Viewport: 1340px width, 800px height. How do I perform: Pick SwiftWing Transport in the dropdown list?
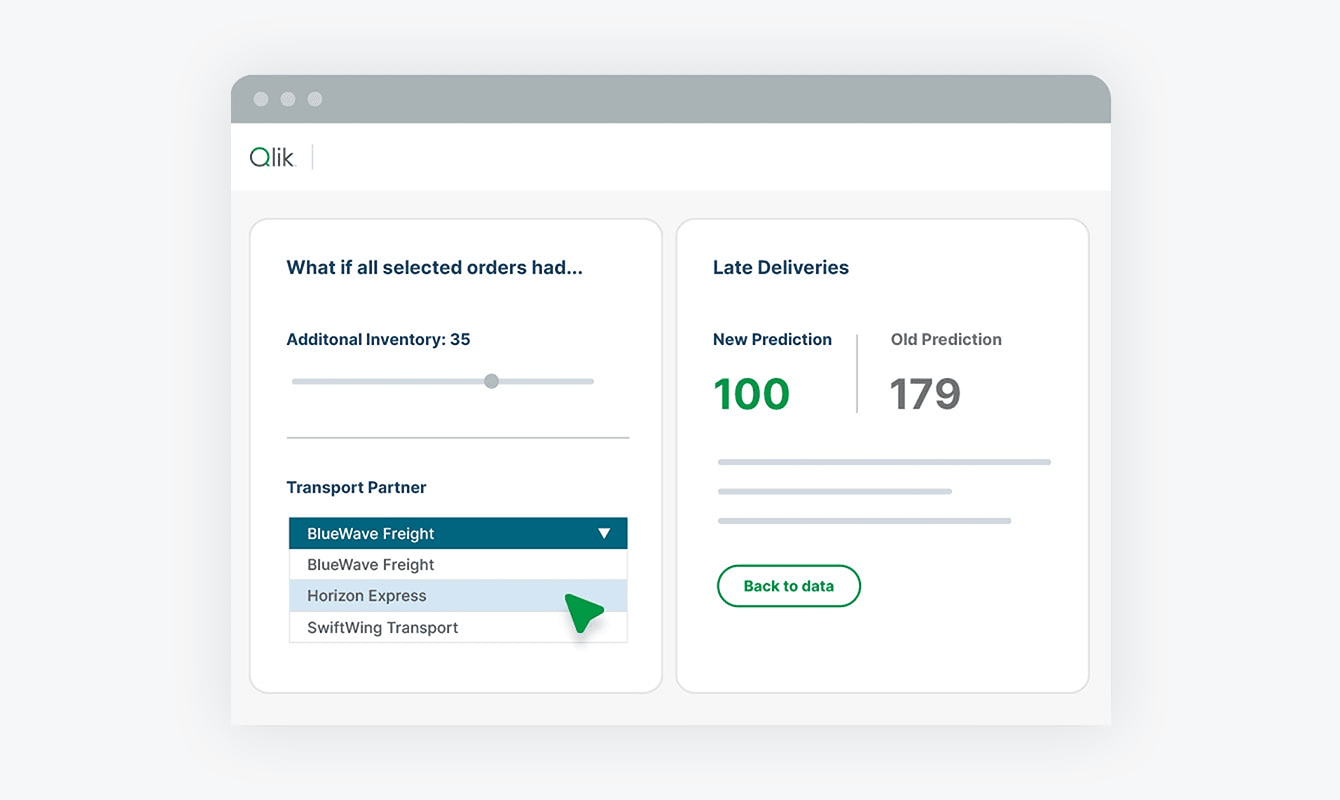382,628
